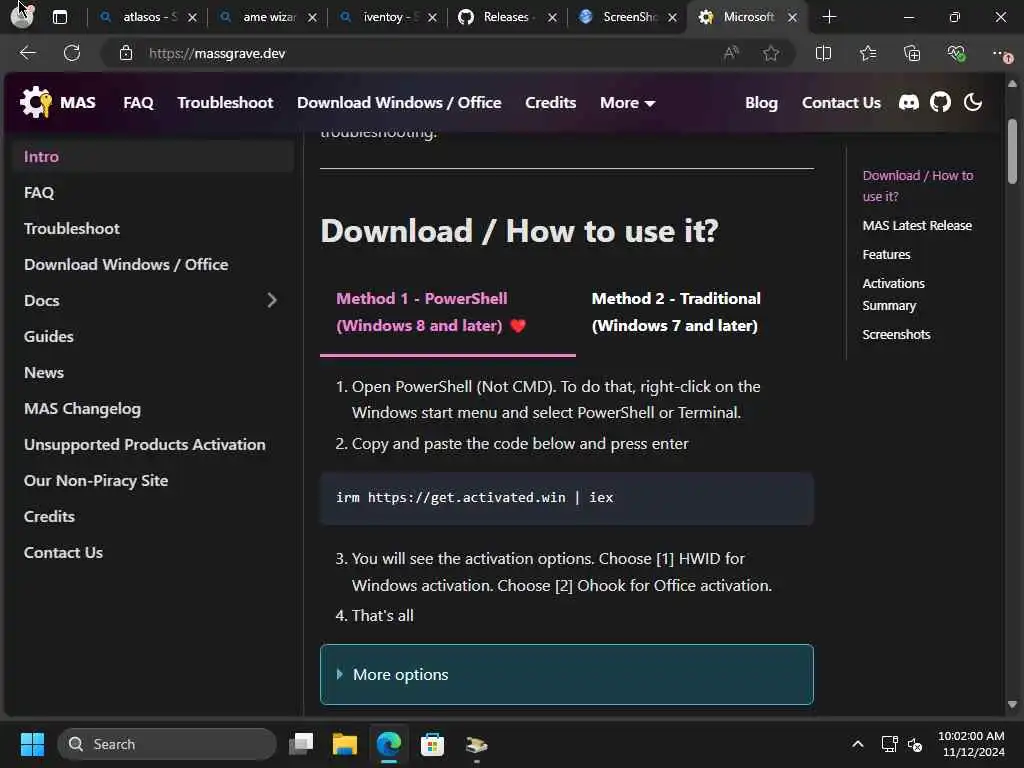The width and height of the screenshot is (1024, 768).
Task: Open the clock and date tray
Action: [971, 744]
